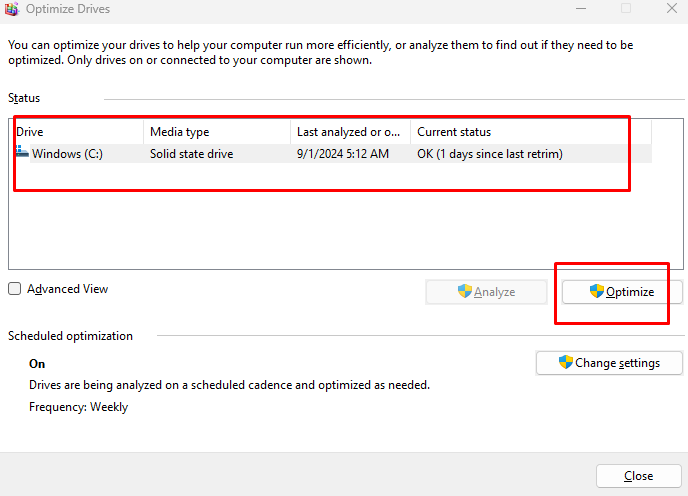Open Change settings for scheduled optimization
The height and width of the screenshot is (496, 688).
(x=609, y=362)
